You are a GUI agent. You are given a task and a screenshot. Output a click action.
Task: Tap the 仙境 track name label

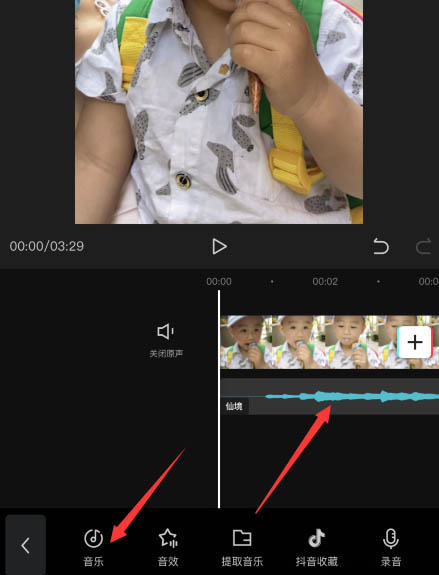234,406
